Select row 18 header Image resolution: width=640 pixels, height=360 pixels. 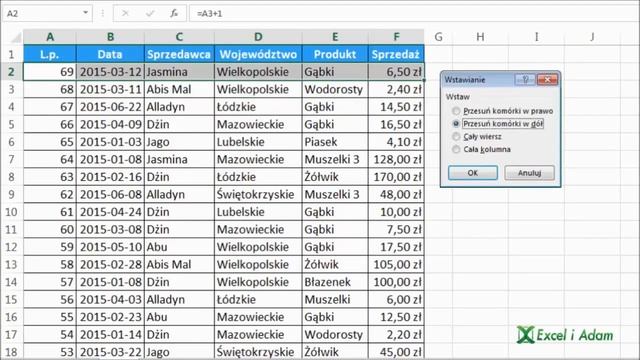(x=11, y=352)
